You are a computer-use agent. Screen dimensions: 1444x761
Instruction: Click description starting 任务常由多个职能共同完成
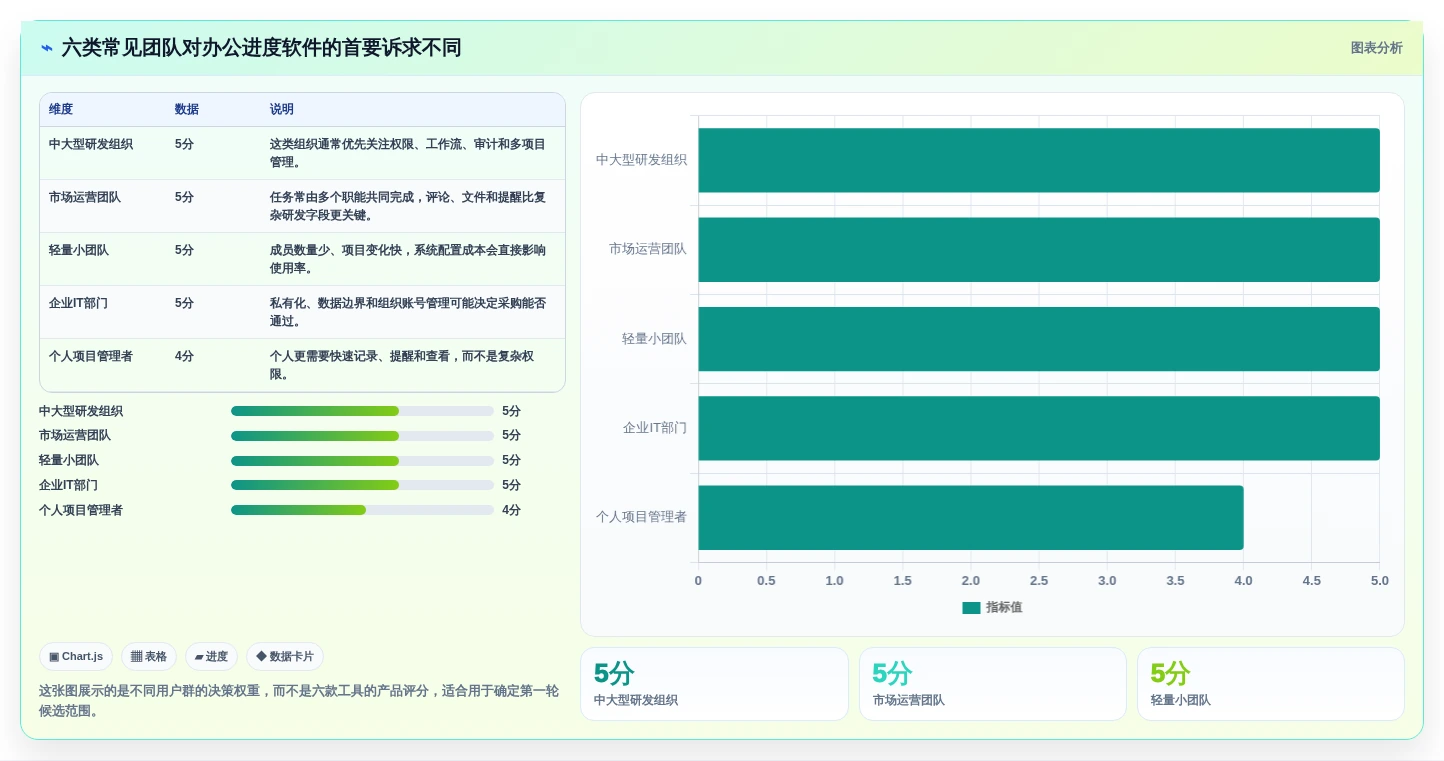coord(408,206)
